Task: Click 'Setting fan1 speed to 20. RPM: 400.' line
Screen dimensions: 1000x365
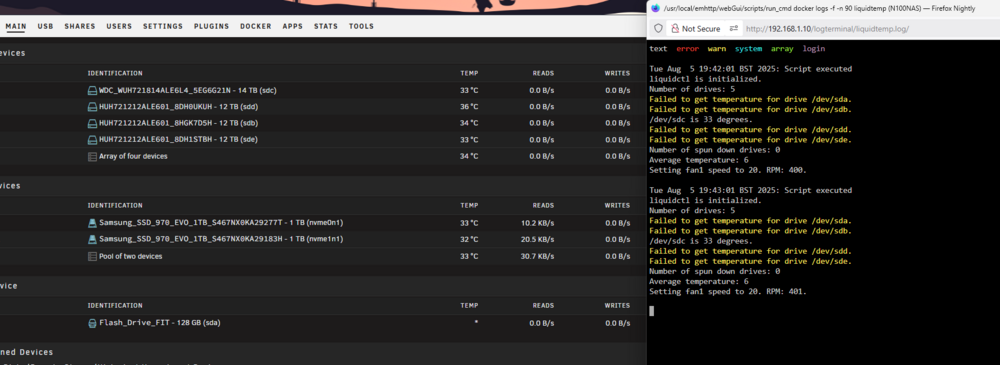Action: click(x=728, y=170)
